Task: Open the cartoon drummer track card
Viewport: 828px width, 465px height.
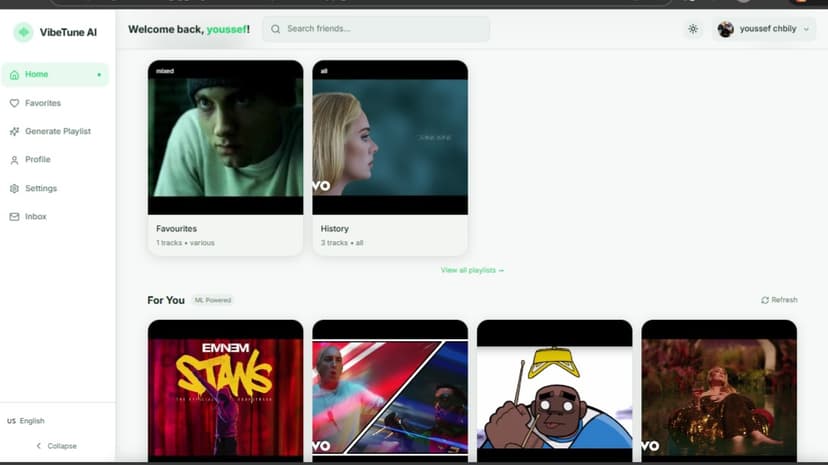Action: click(x=554, y=391)
